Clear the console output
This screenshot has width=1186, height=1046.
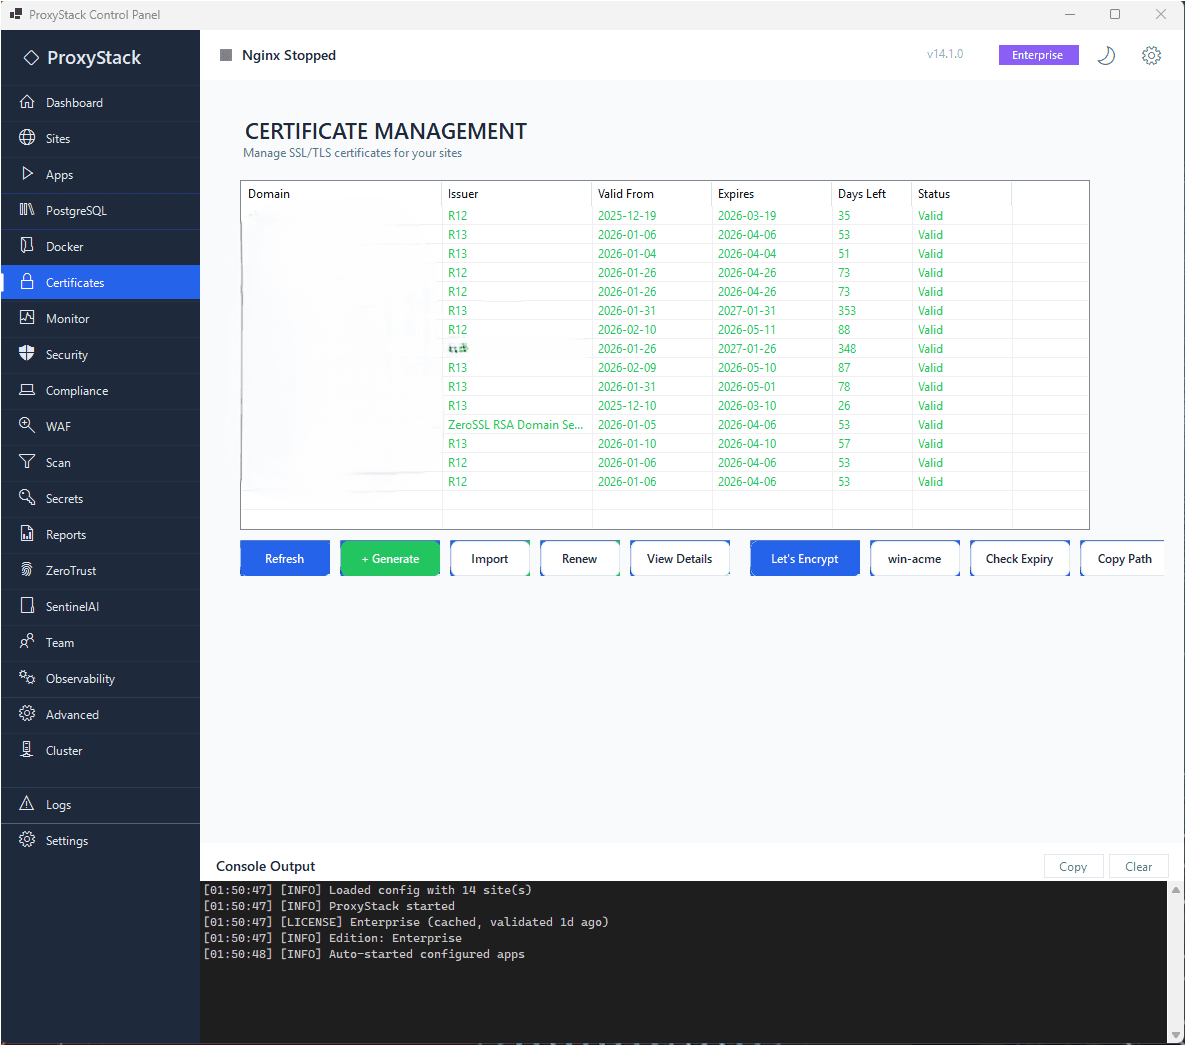[x=1138, y=866]
